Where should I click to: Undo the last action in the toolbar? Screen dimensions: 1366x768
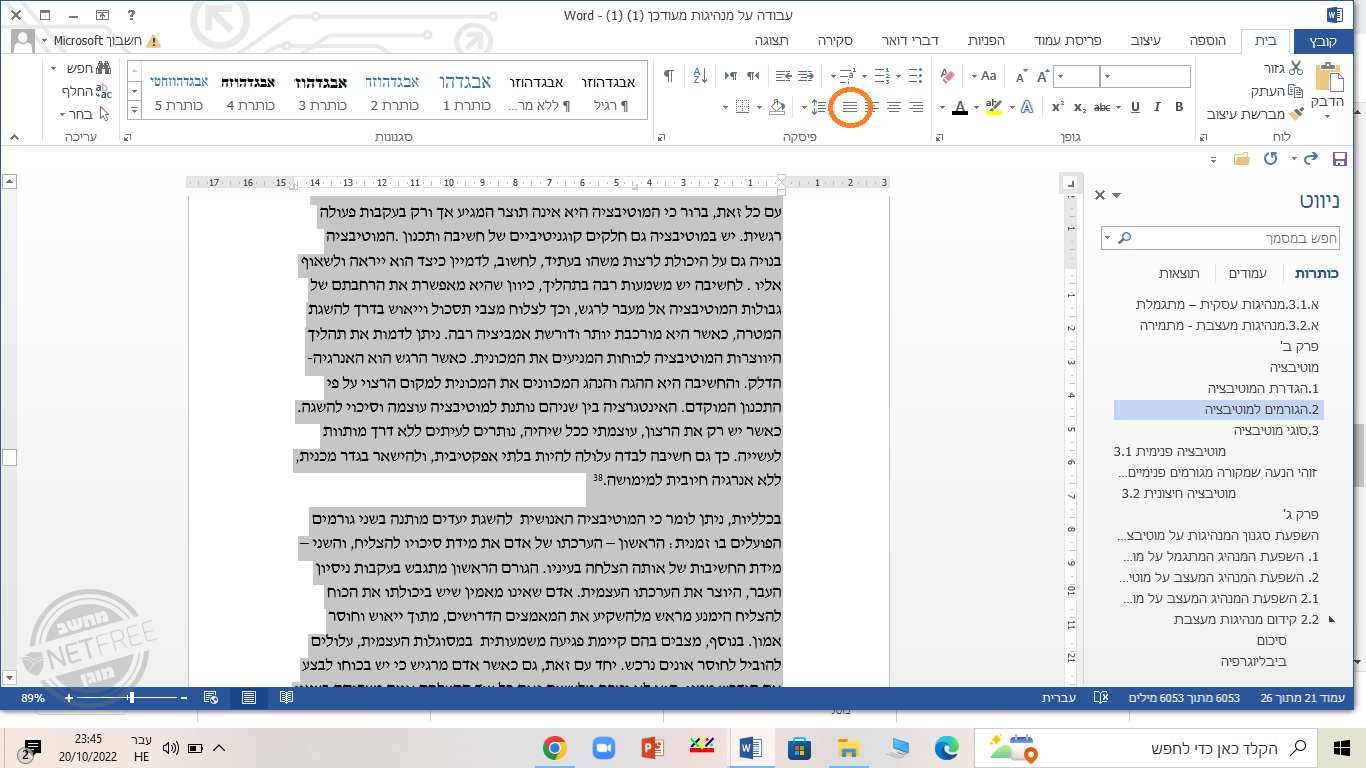(1311, 159)
